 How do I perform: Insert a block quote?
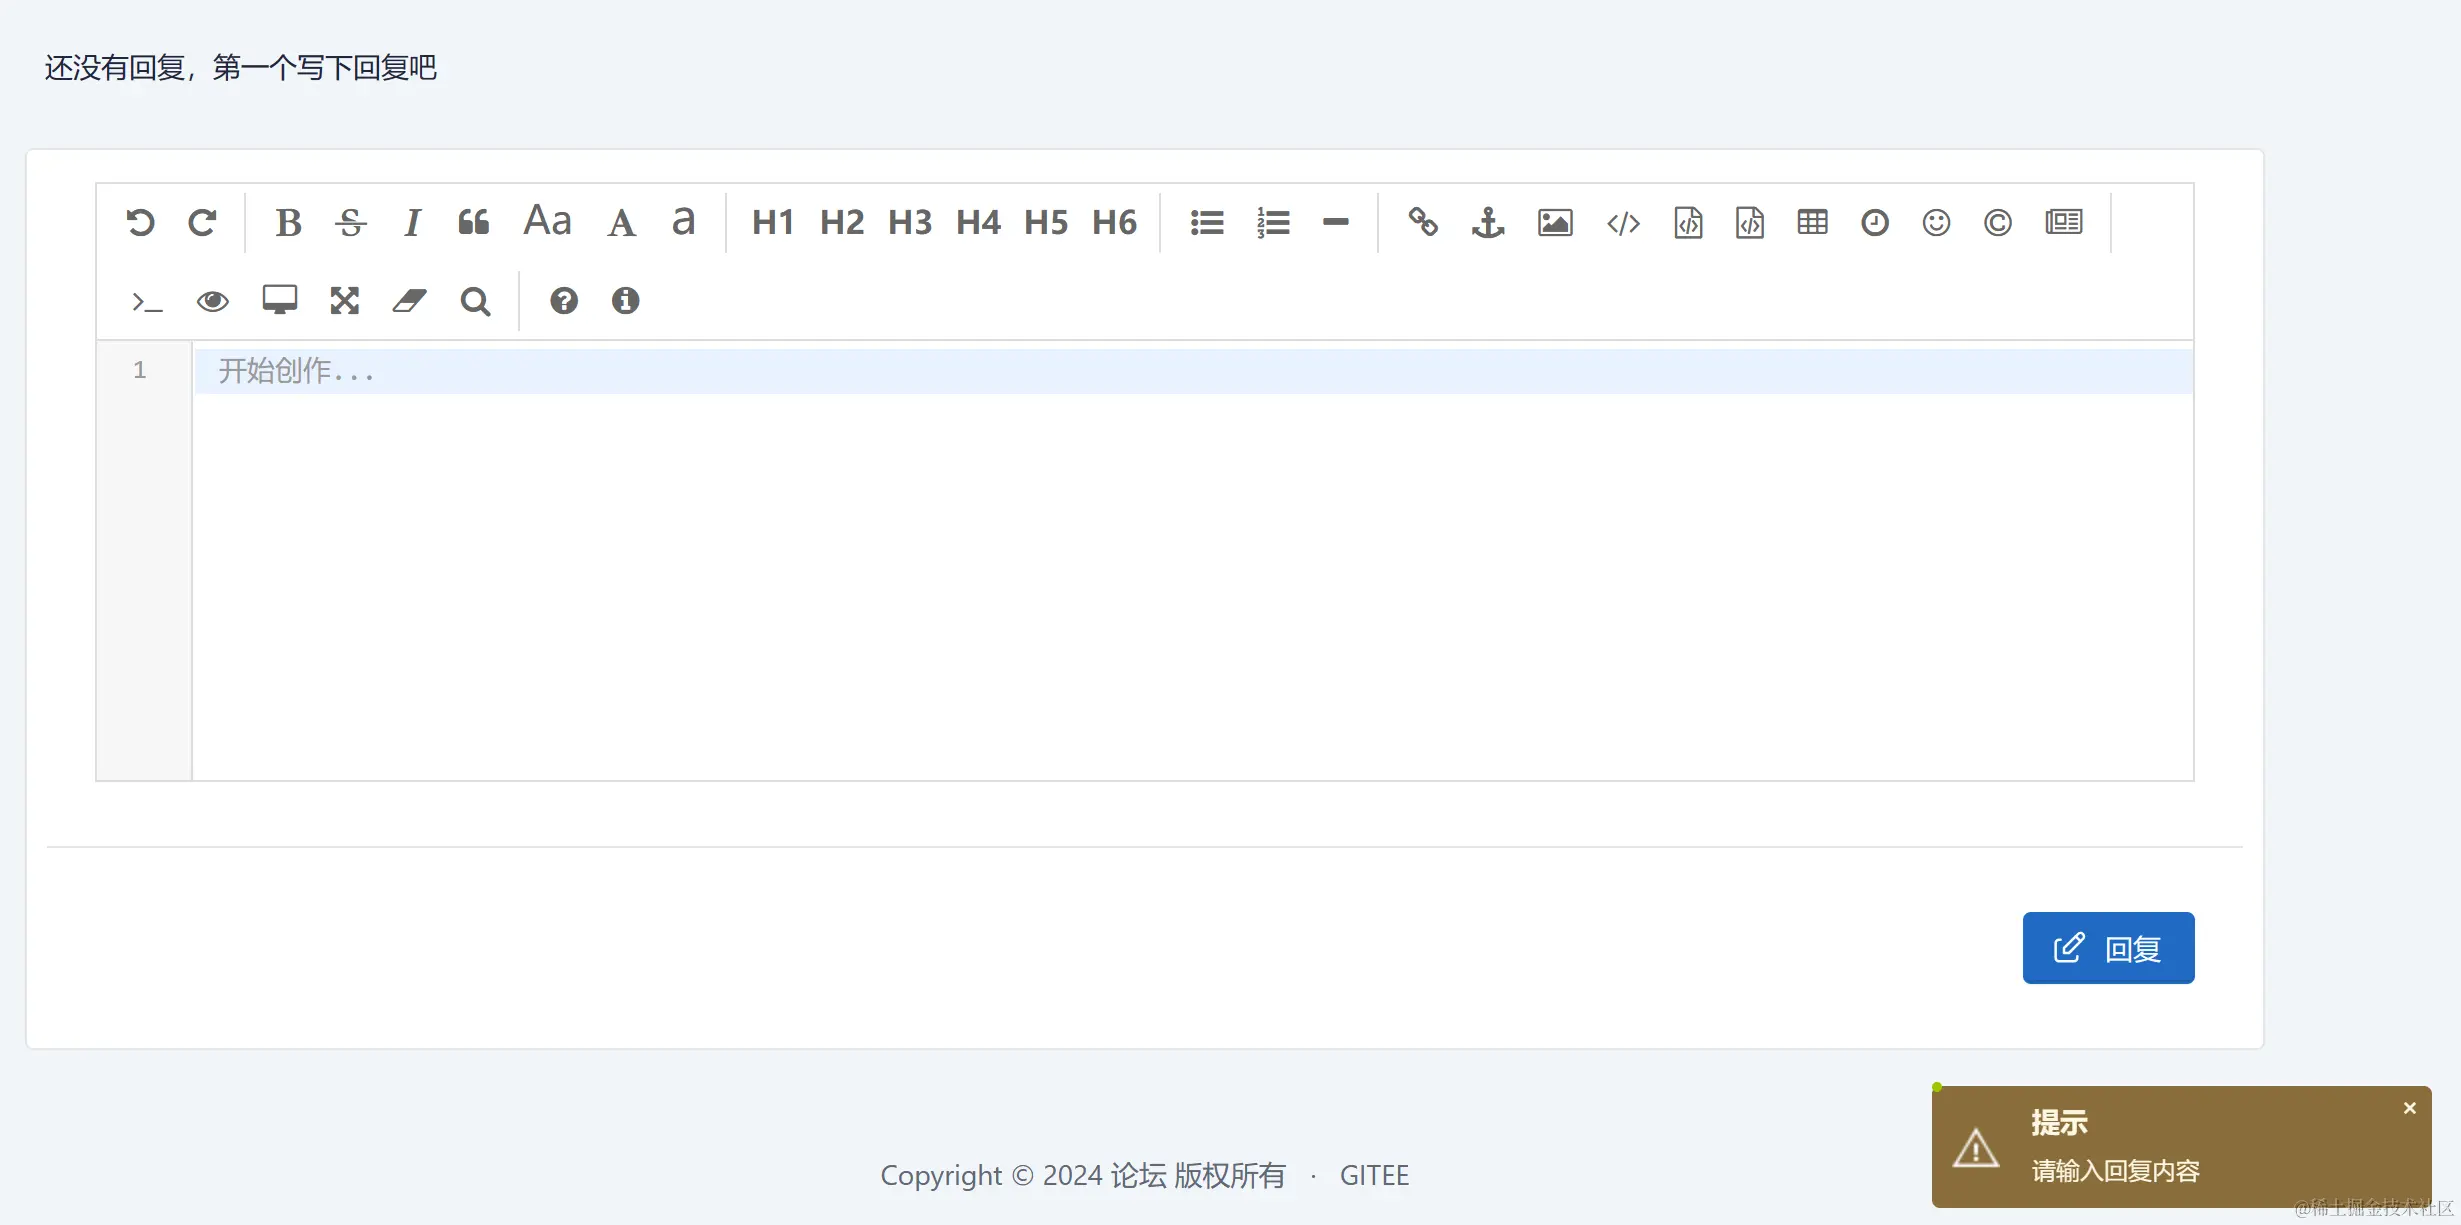(474, 222)
